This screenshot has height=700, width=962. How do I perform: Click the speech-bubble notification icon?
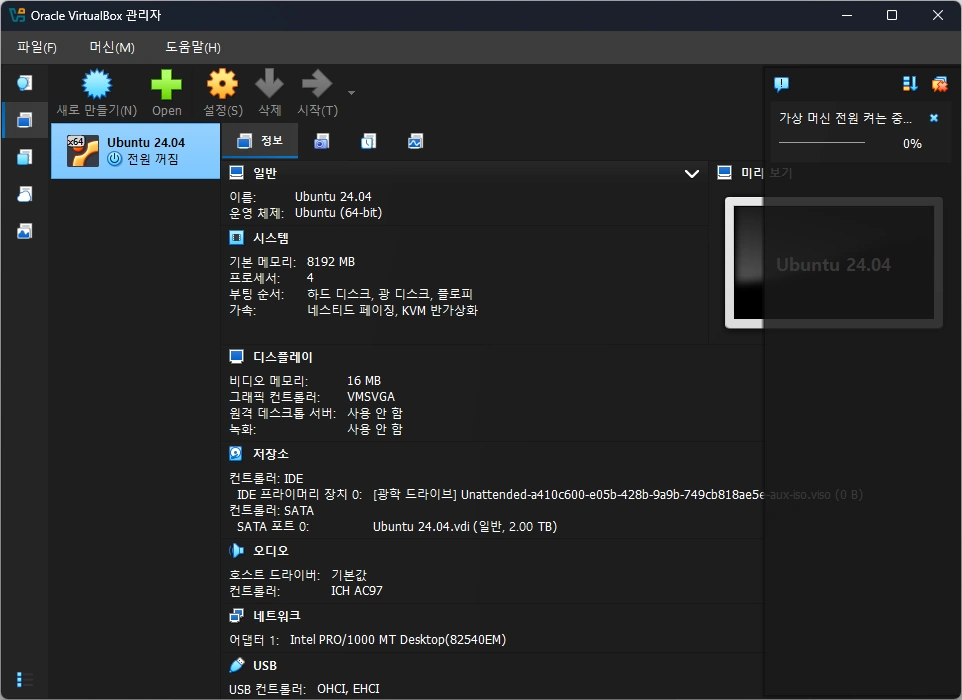(781, 84)
